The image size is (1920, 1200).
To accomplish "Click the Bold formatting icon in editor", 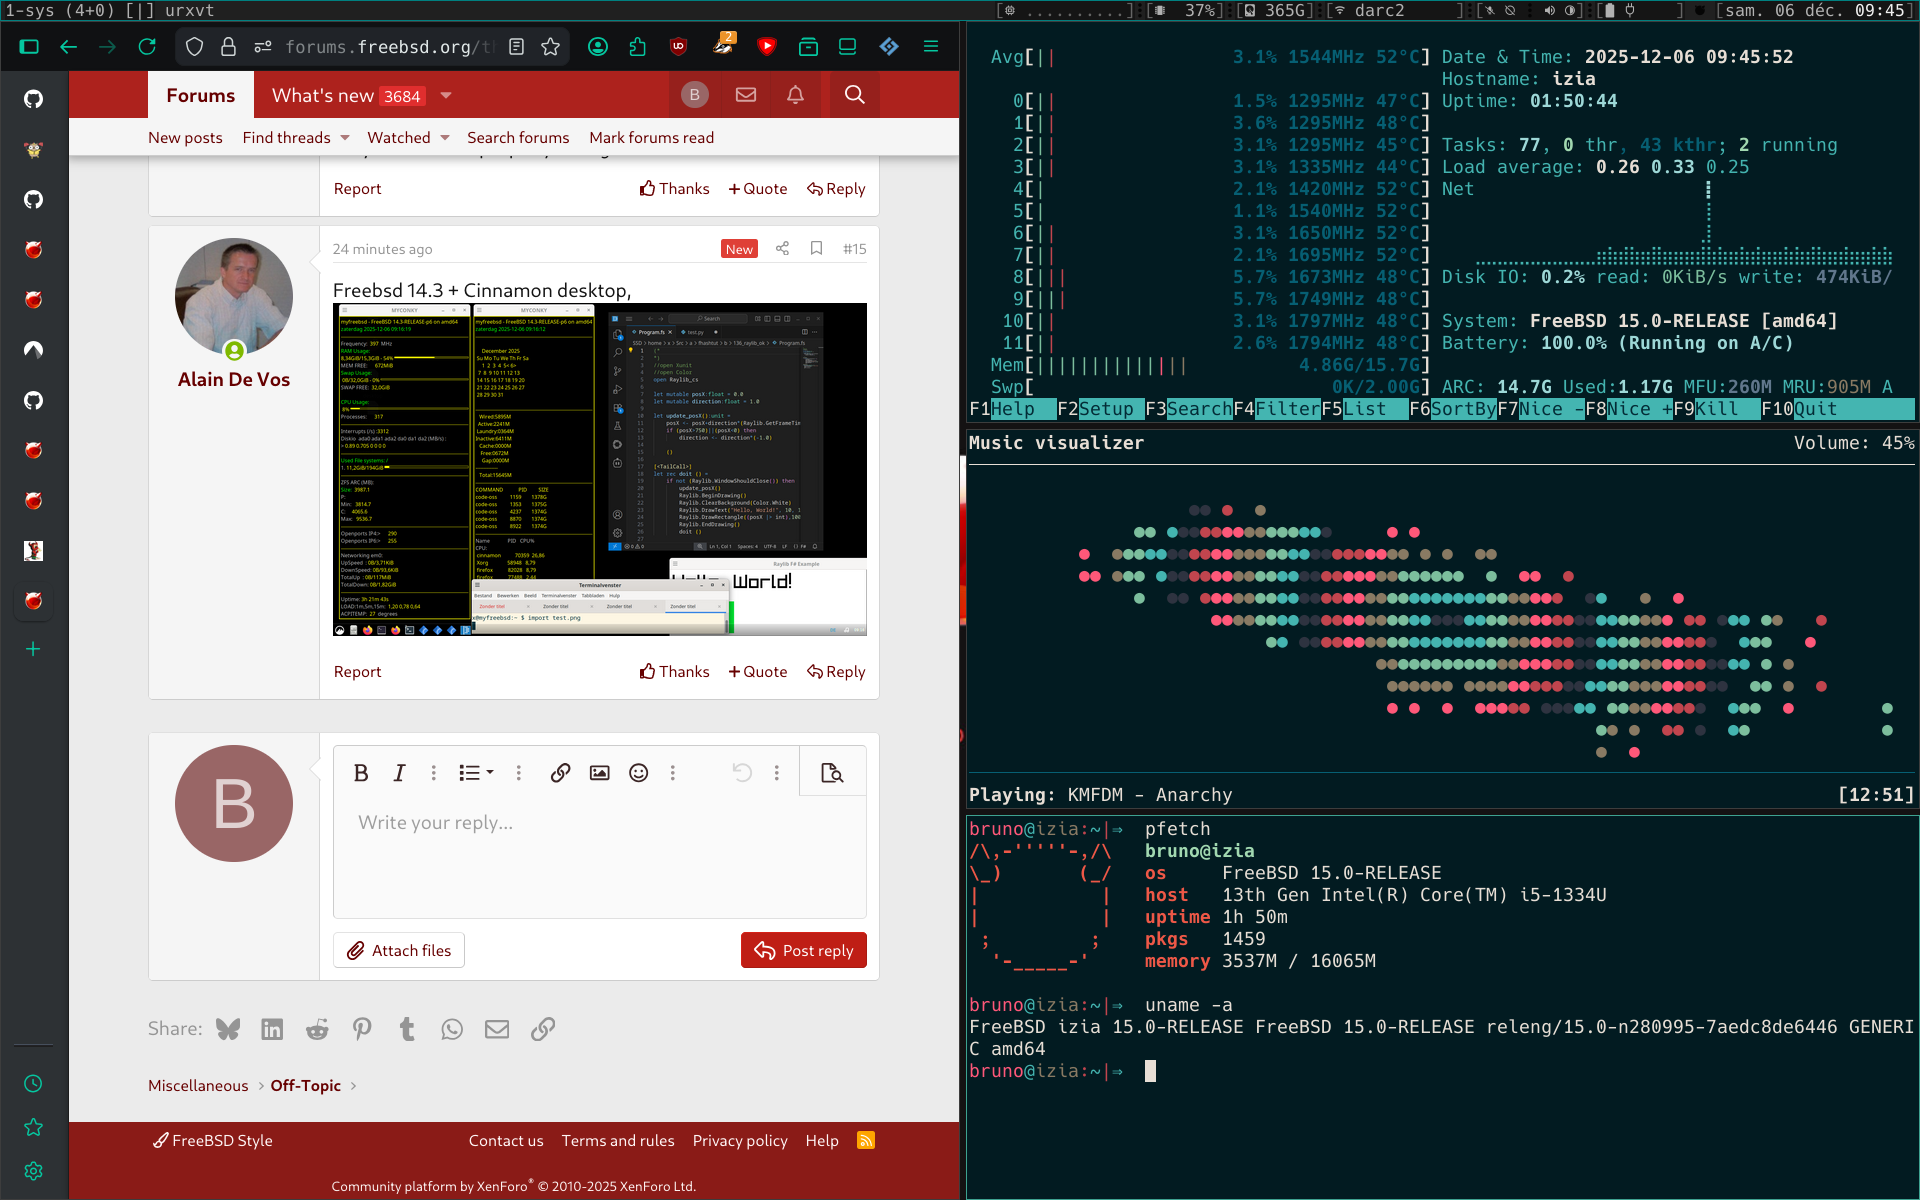I will (361, 773).
